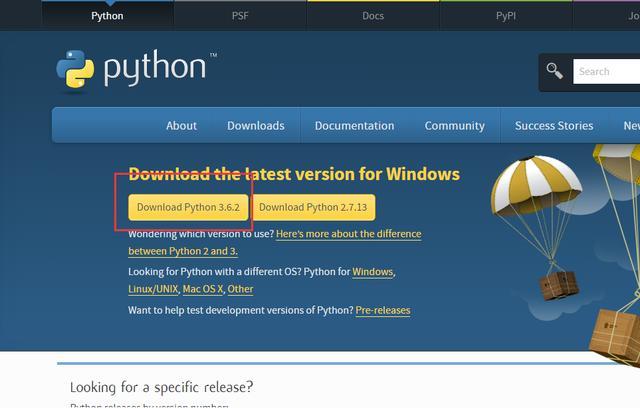The height and width of the screenshot is (408, 640).
Task: Switch to the PSF top-bar tab
Action: [x=240, y=16]
